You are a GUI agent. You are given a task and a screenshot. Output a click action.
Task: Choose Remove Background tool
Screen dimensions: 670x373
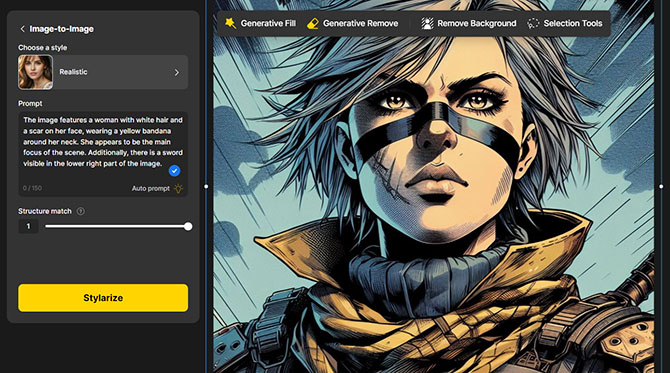(469, 23)
